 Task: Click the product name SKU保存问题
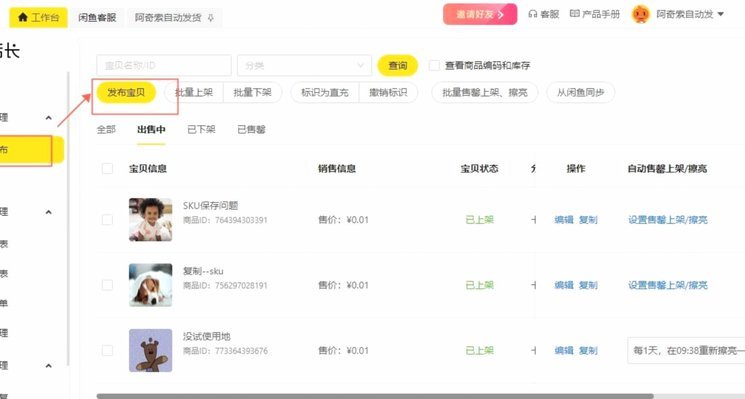[210, 206]
